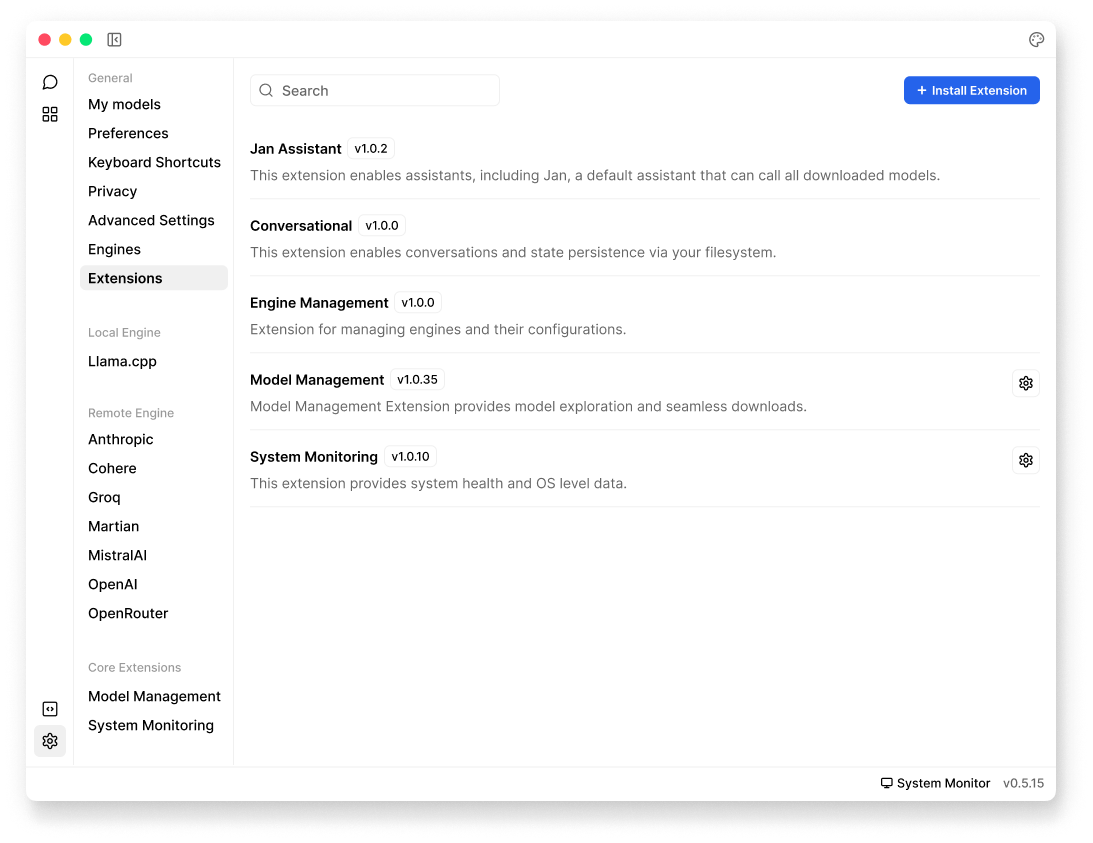Open the theme palette icon
1093x843 pixels.
coord(1036,40)
